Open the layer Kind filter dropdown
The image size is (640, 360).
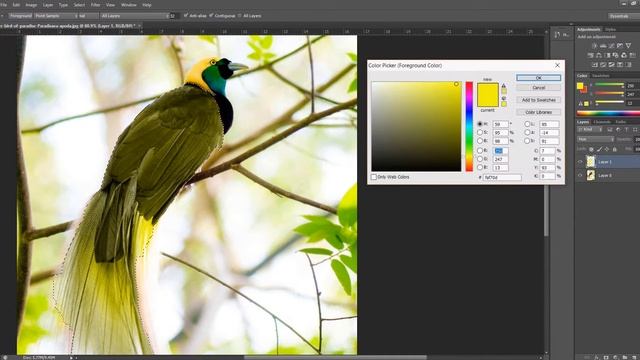pyautogui.click(x=589, y=129)
